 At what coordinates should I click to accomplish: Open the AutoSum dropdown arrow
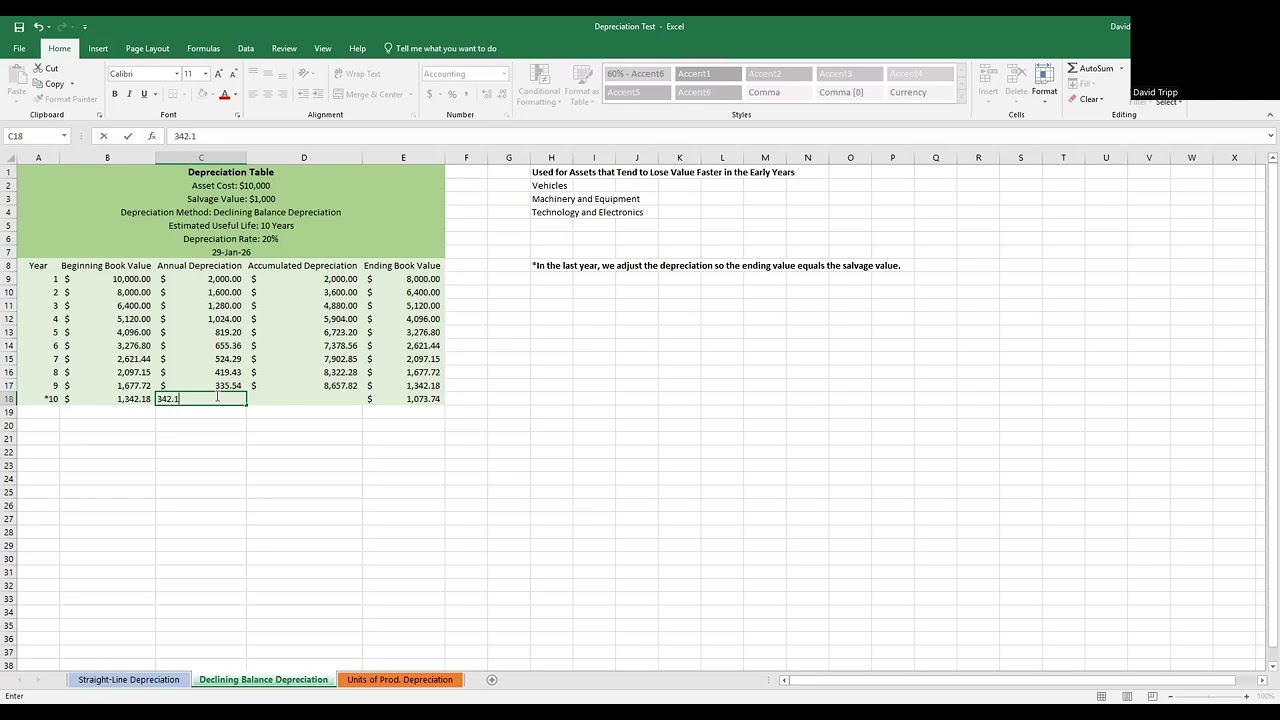pyautogui.click(x=1121, y=68)
